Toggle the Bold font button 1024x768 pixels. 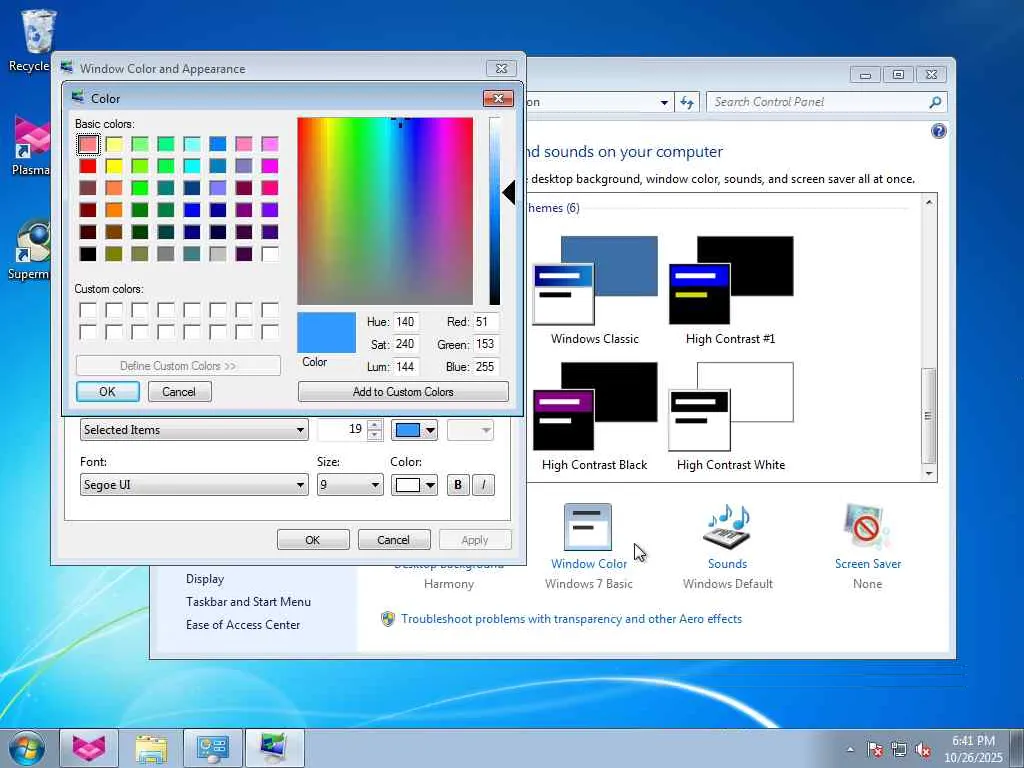coord(458,485)
